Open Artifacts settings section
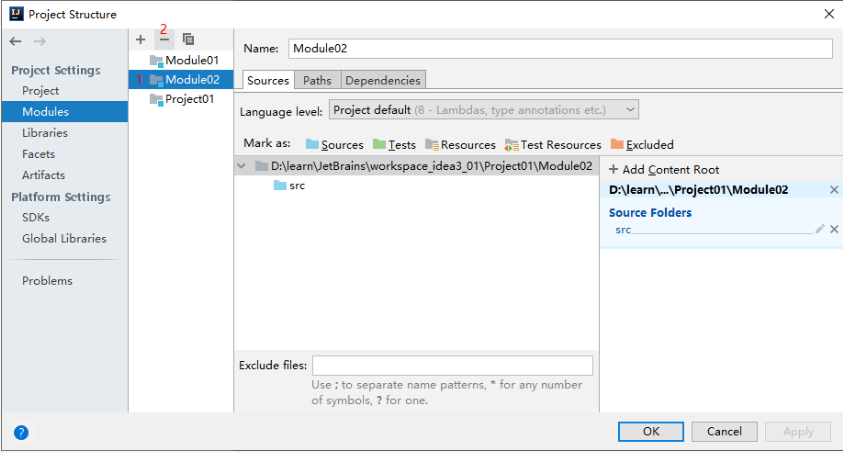 pyautogui.click(x=44, y=175)
